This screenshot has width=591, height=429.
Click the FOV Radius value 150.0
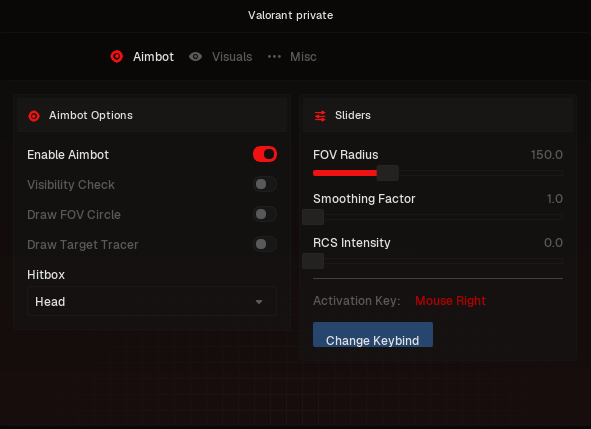(547, 155)
